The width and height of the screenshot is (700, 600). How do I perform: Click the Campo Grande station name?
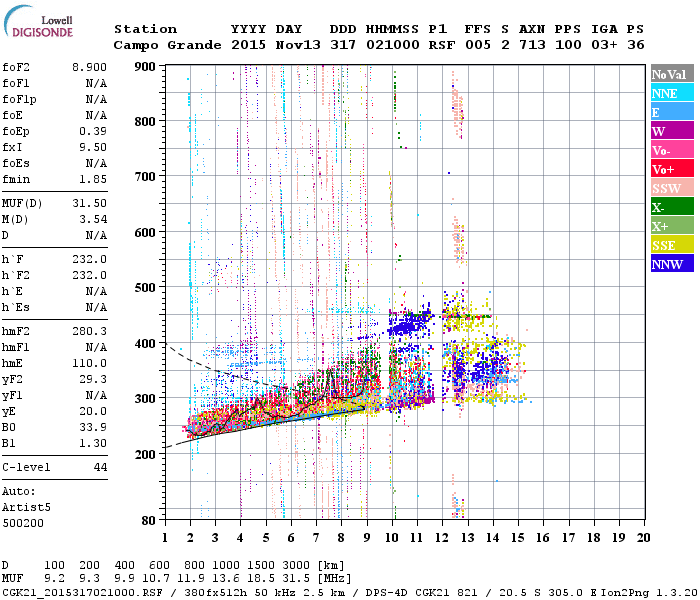[x=167, y=45]
